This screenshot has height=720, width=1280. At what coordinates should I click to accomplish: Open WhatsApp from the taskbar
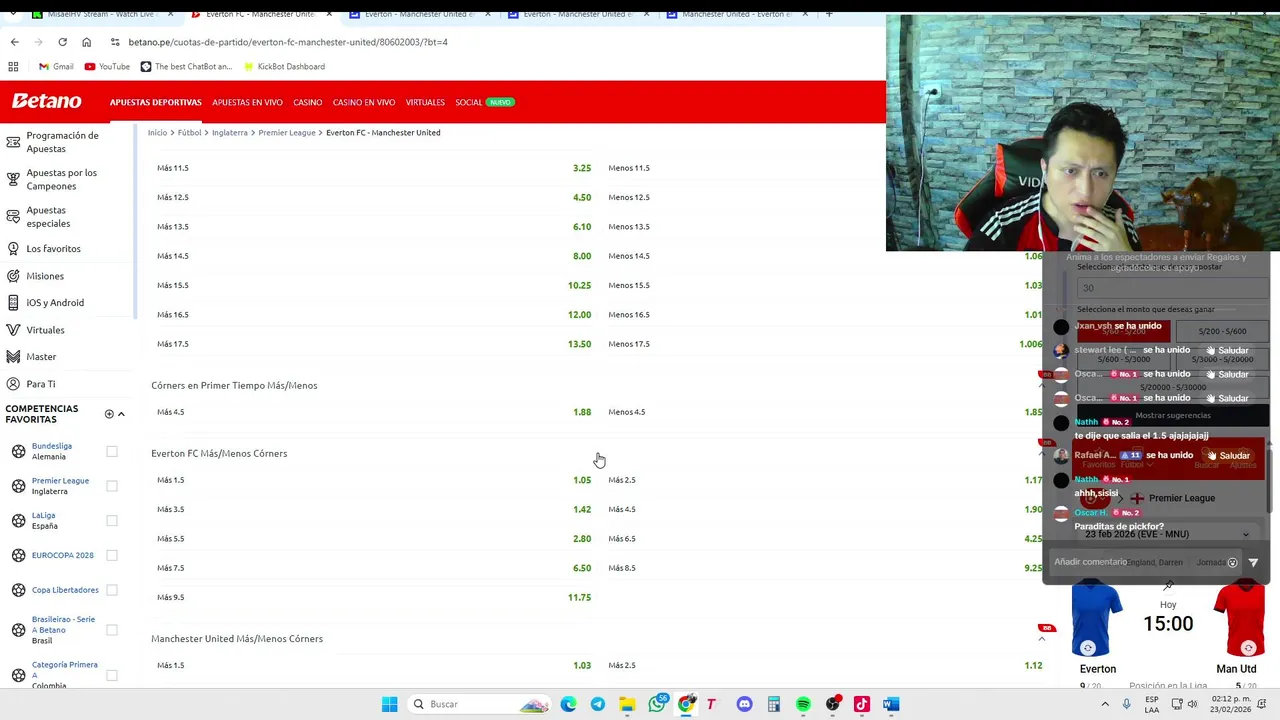[x=657, y=704]
